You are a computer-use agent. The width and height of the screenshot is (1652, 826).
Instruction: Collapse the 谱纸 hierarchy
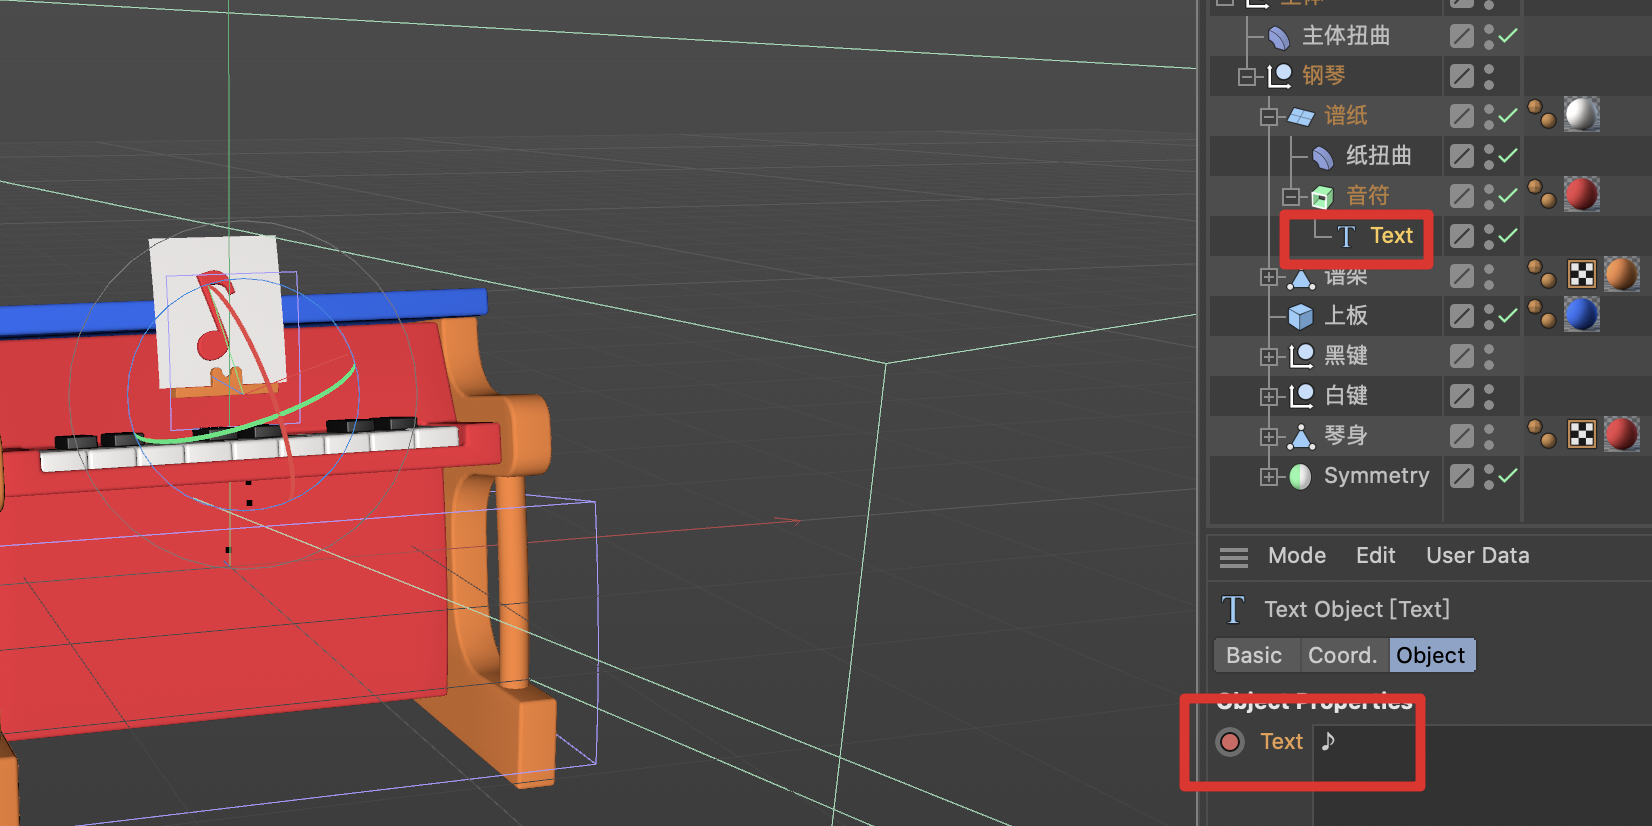(x=1269, y=117)
